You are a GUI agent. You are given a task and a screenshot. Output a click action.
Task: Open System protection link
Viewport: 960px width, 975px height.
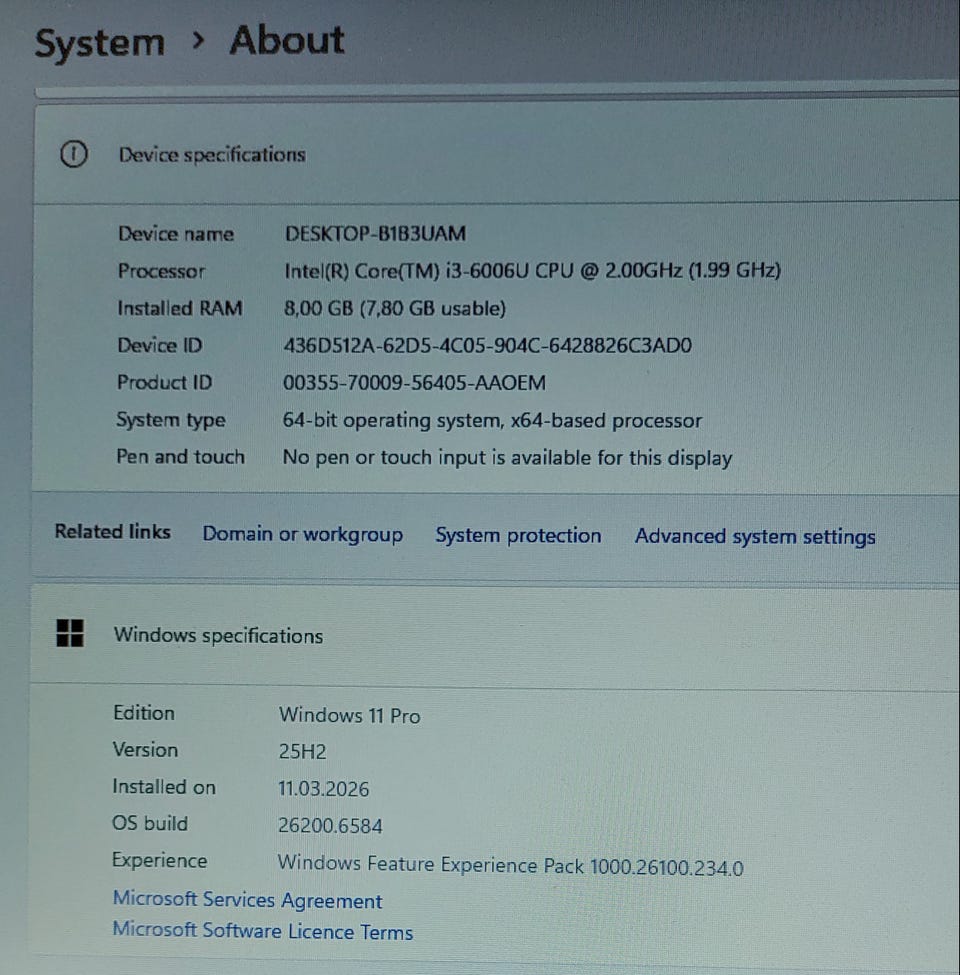coord(518,535)
